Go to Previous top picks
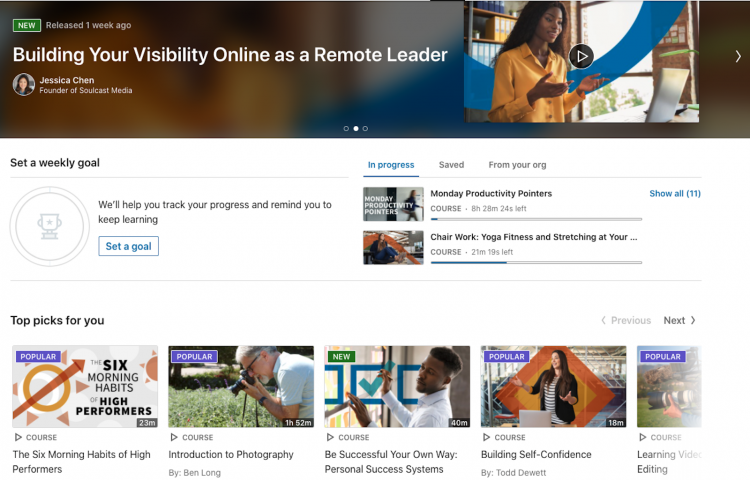 [x=626, y=320]
